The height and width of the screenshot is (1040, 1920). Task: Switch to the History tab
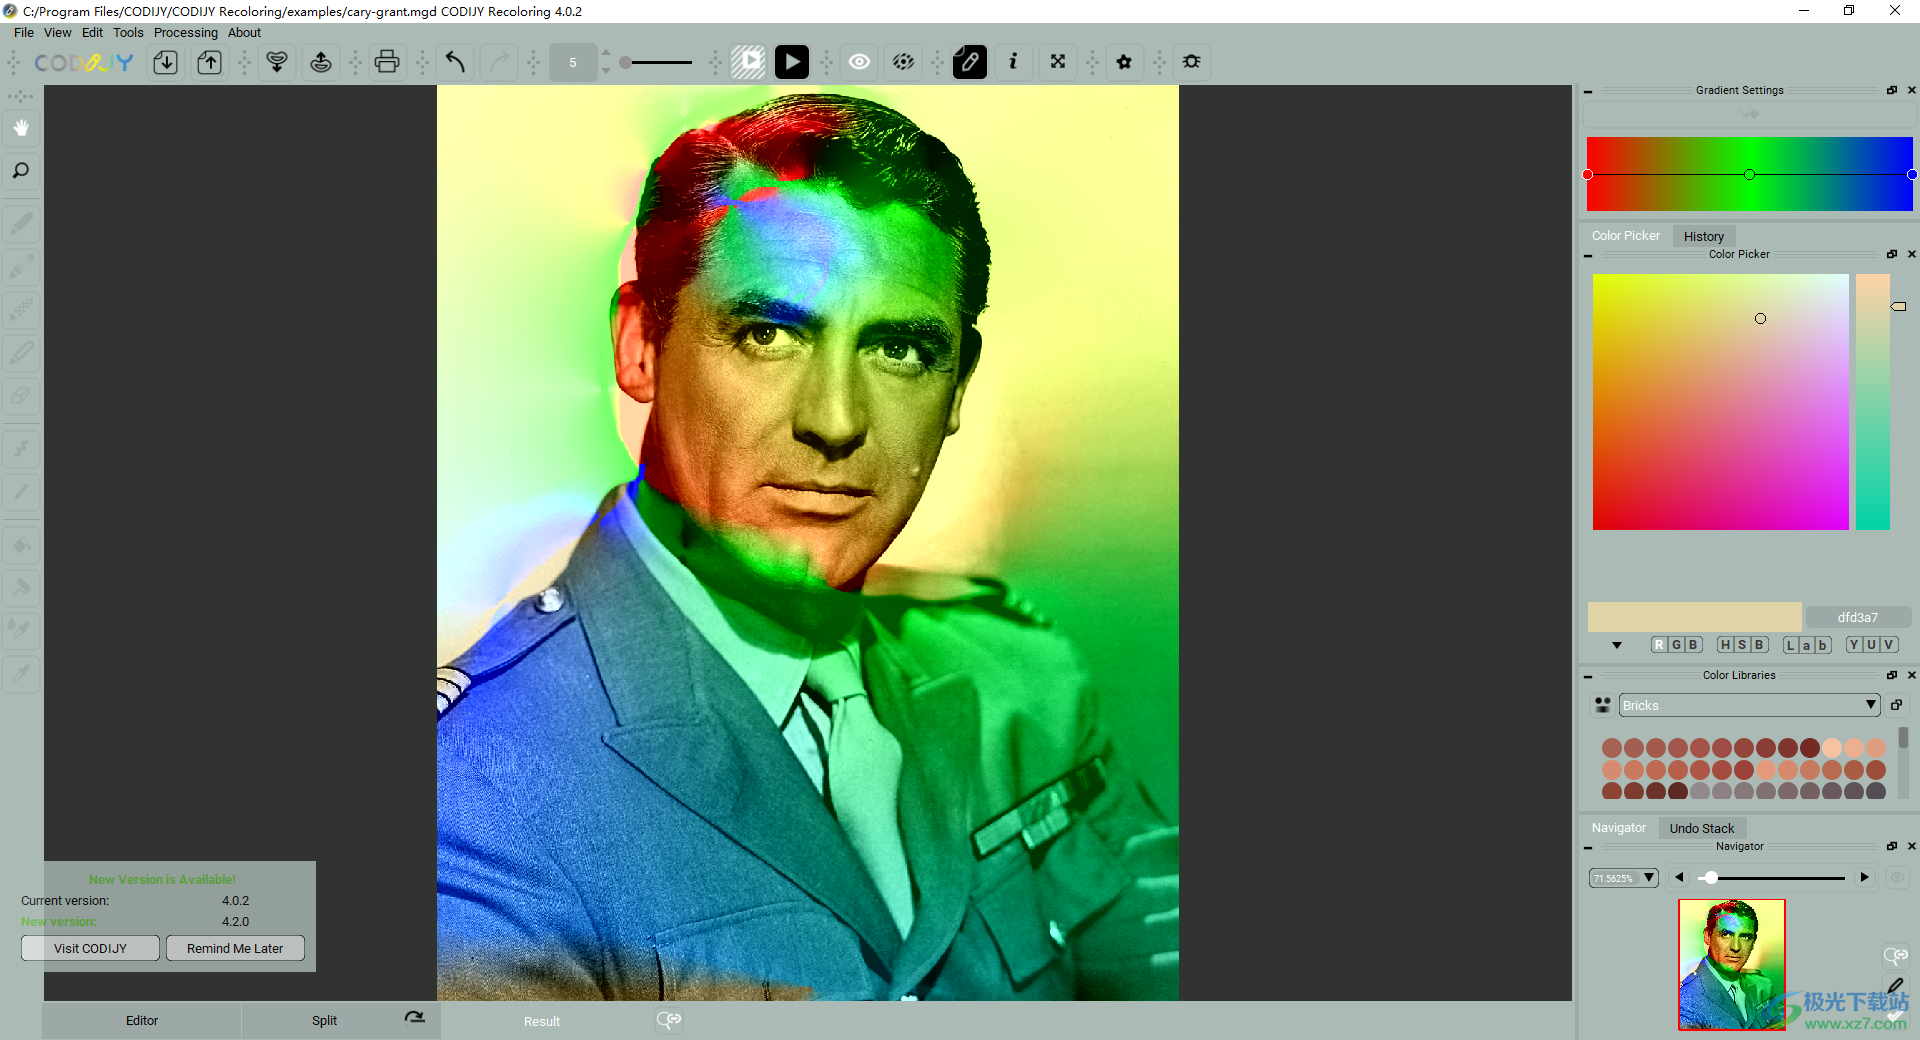[1703, 236]
